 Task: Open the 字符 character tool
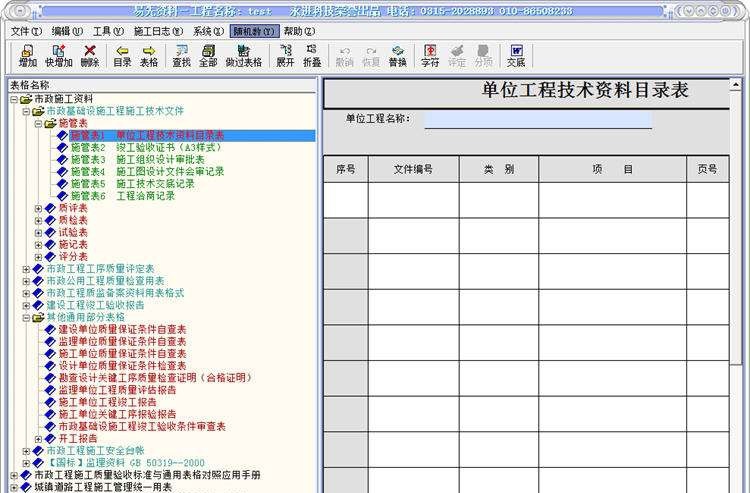point(430,55)
